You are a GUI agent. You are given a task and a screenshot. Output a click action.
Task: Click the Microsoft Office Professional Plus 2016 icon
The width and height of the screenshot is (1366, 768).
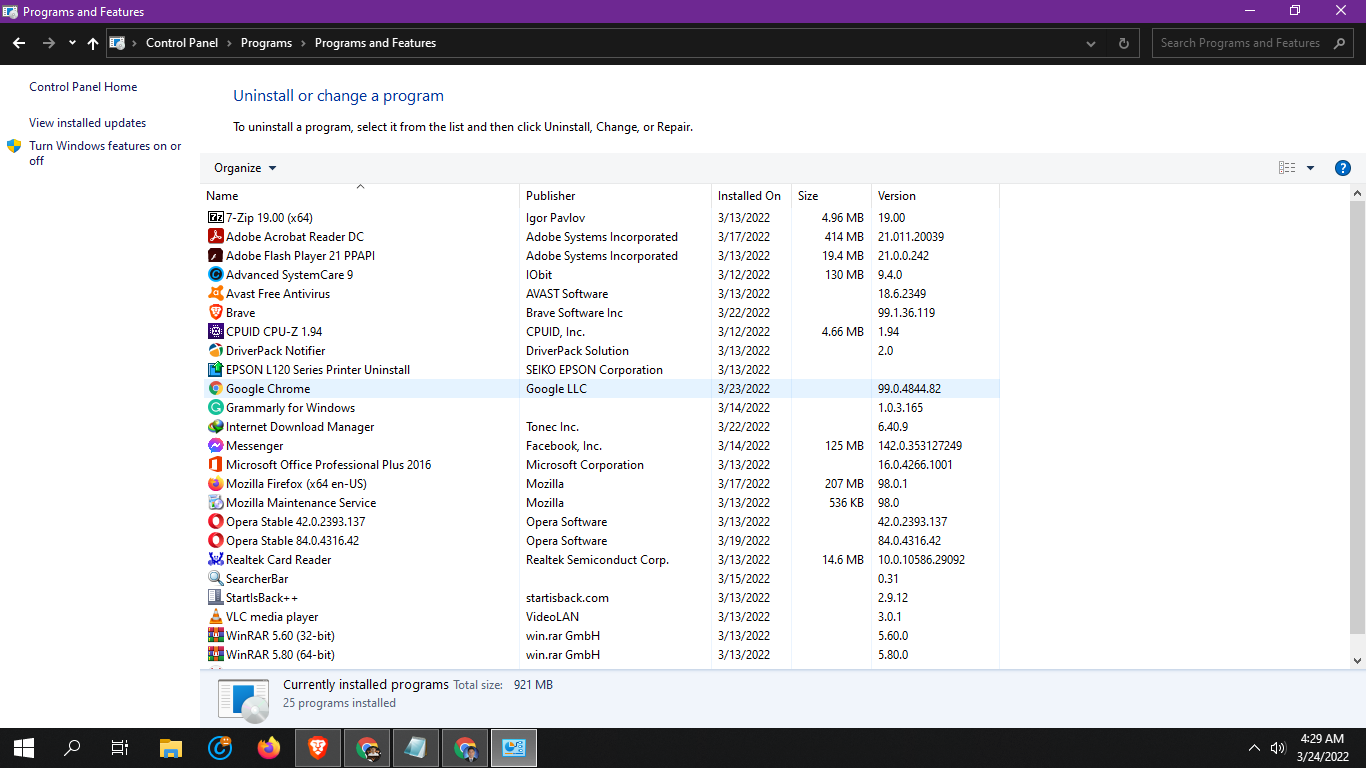pyautogui.click(x=215, y=464)
